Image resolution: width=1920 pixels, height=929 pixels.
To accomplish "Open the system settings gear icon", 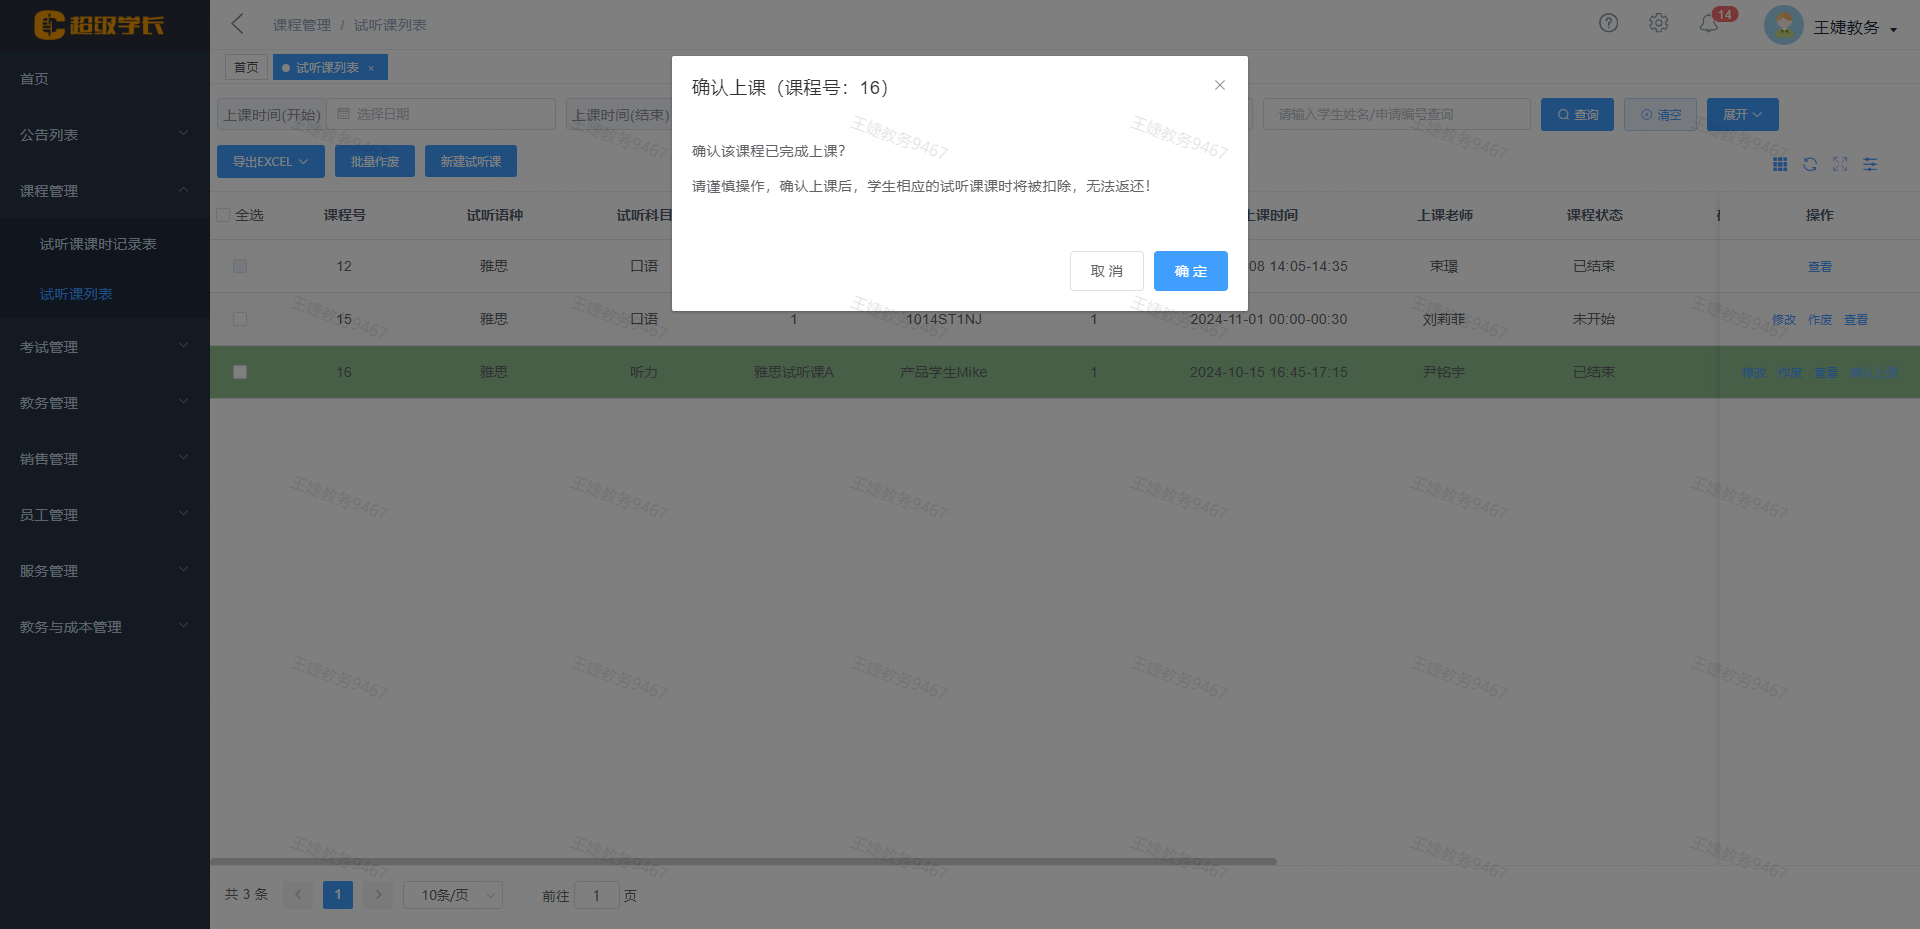I will point(1658,22).
